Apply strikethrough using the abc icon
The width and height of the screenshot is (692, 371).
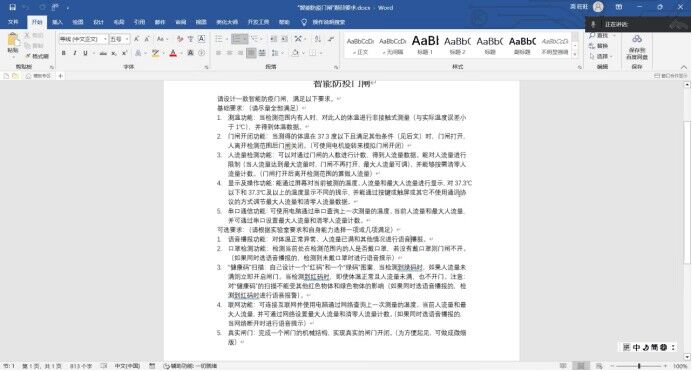pyautogui.click(x=103, y=53)
